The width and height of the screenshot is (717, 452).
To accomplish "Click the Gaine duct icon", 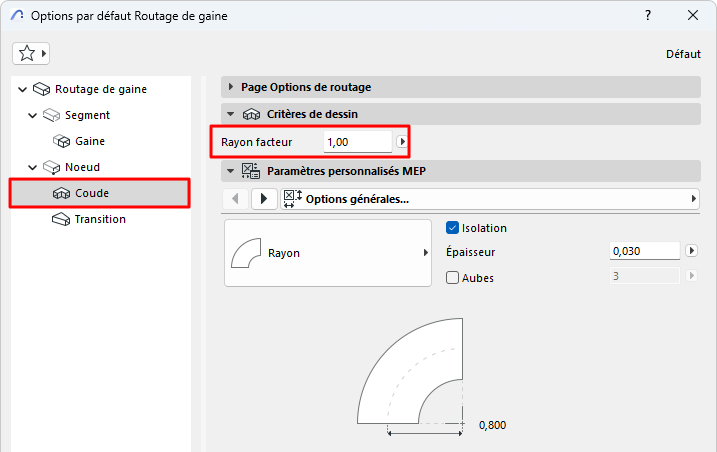I will [61, 141].
